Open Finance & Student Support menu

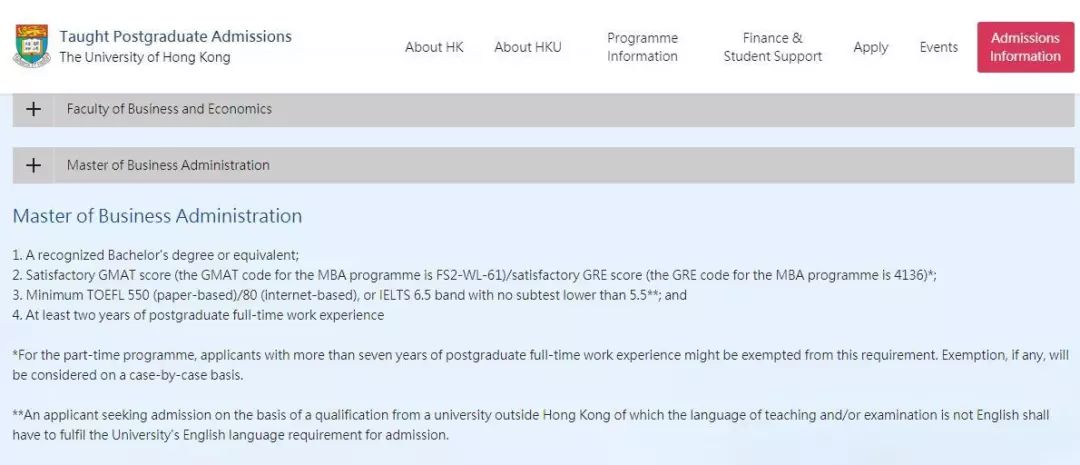point(773,47)
